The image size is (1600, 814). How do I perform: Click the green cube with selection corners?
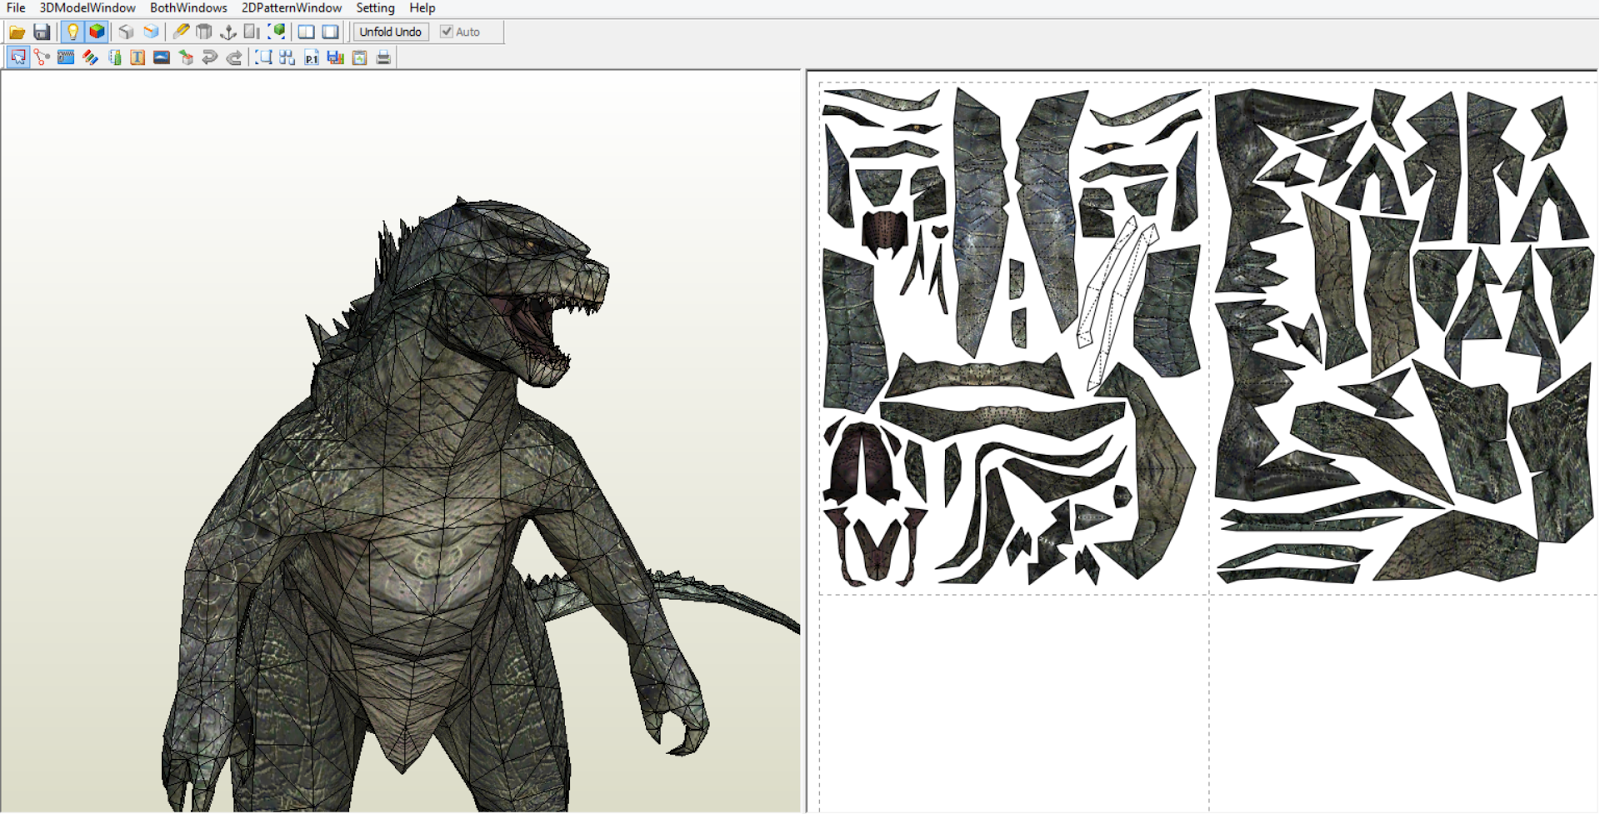(x=277, y=32)
